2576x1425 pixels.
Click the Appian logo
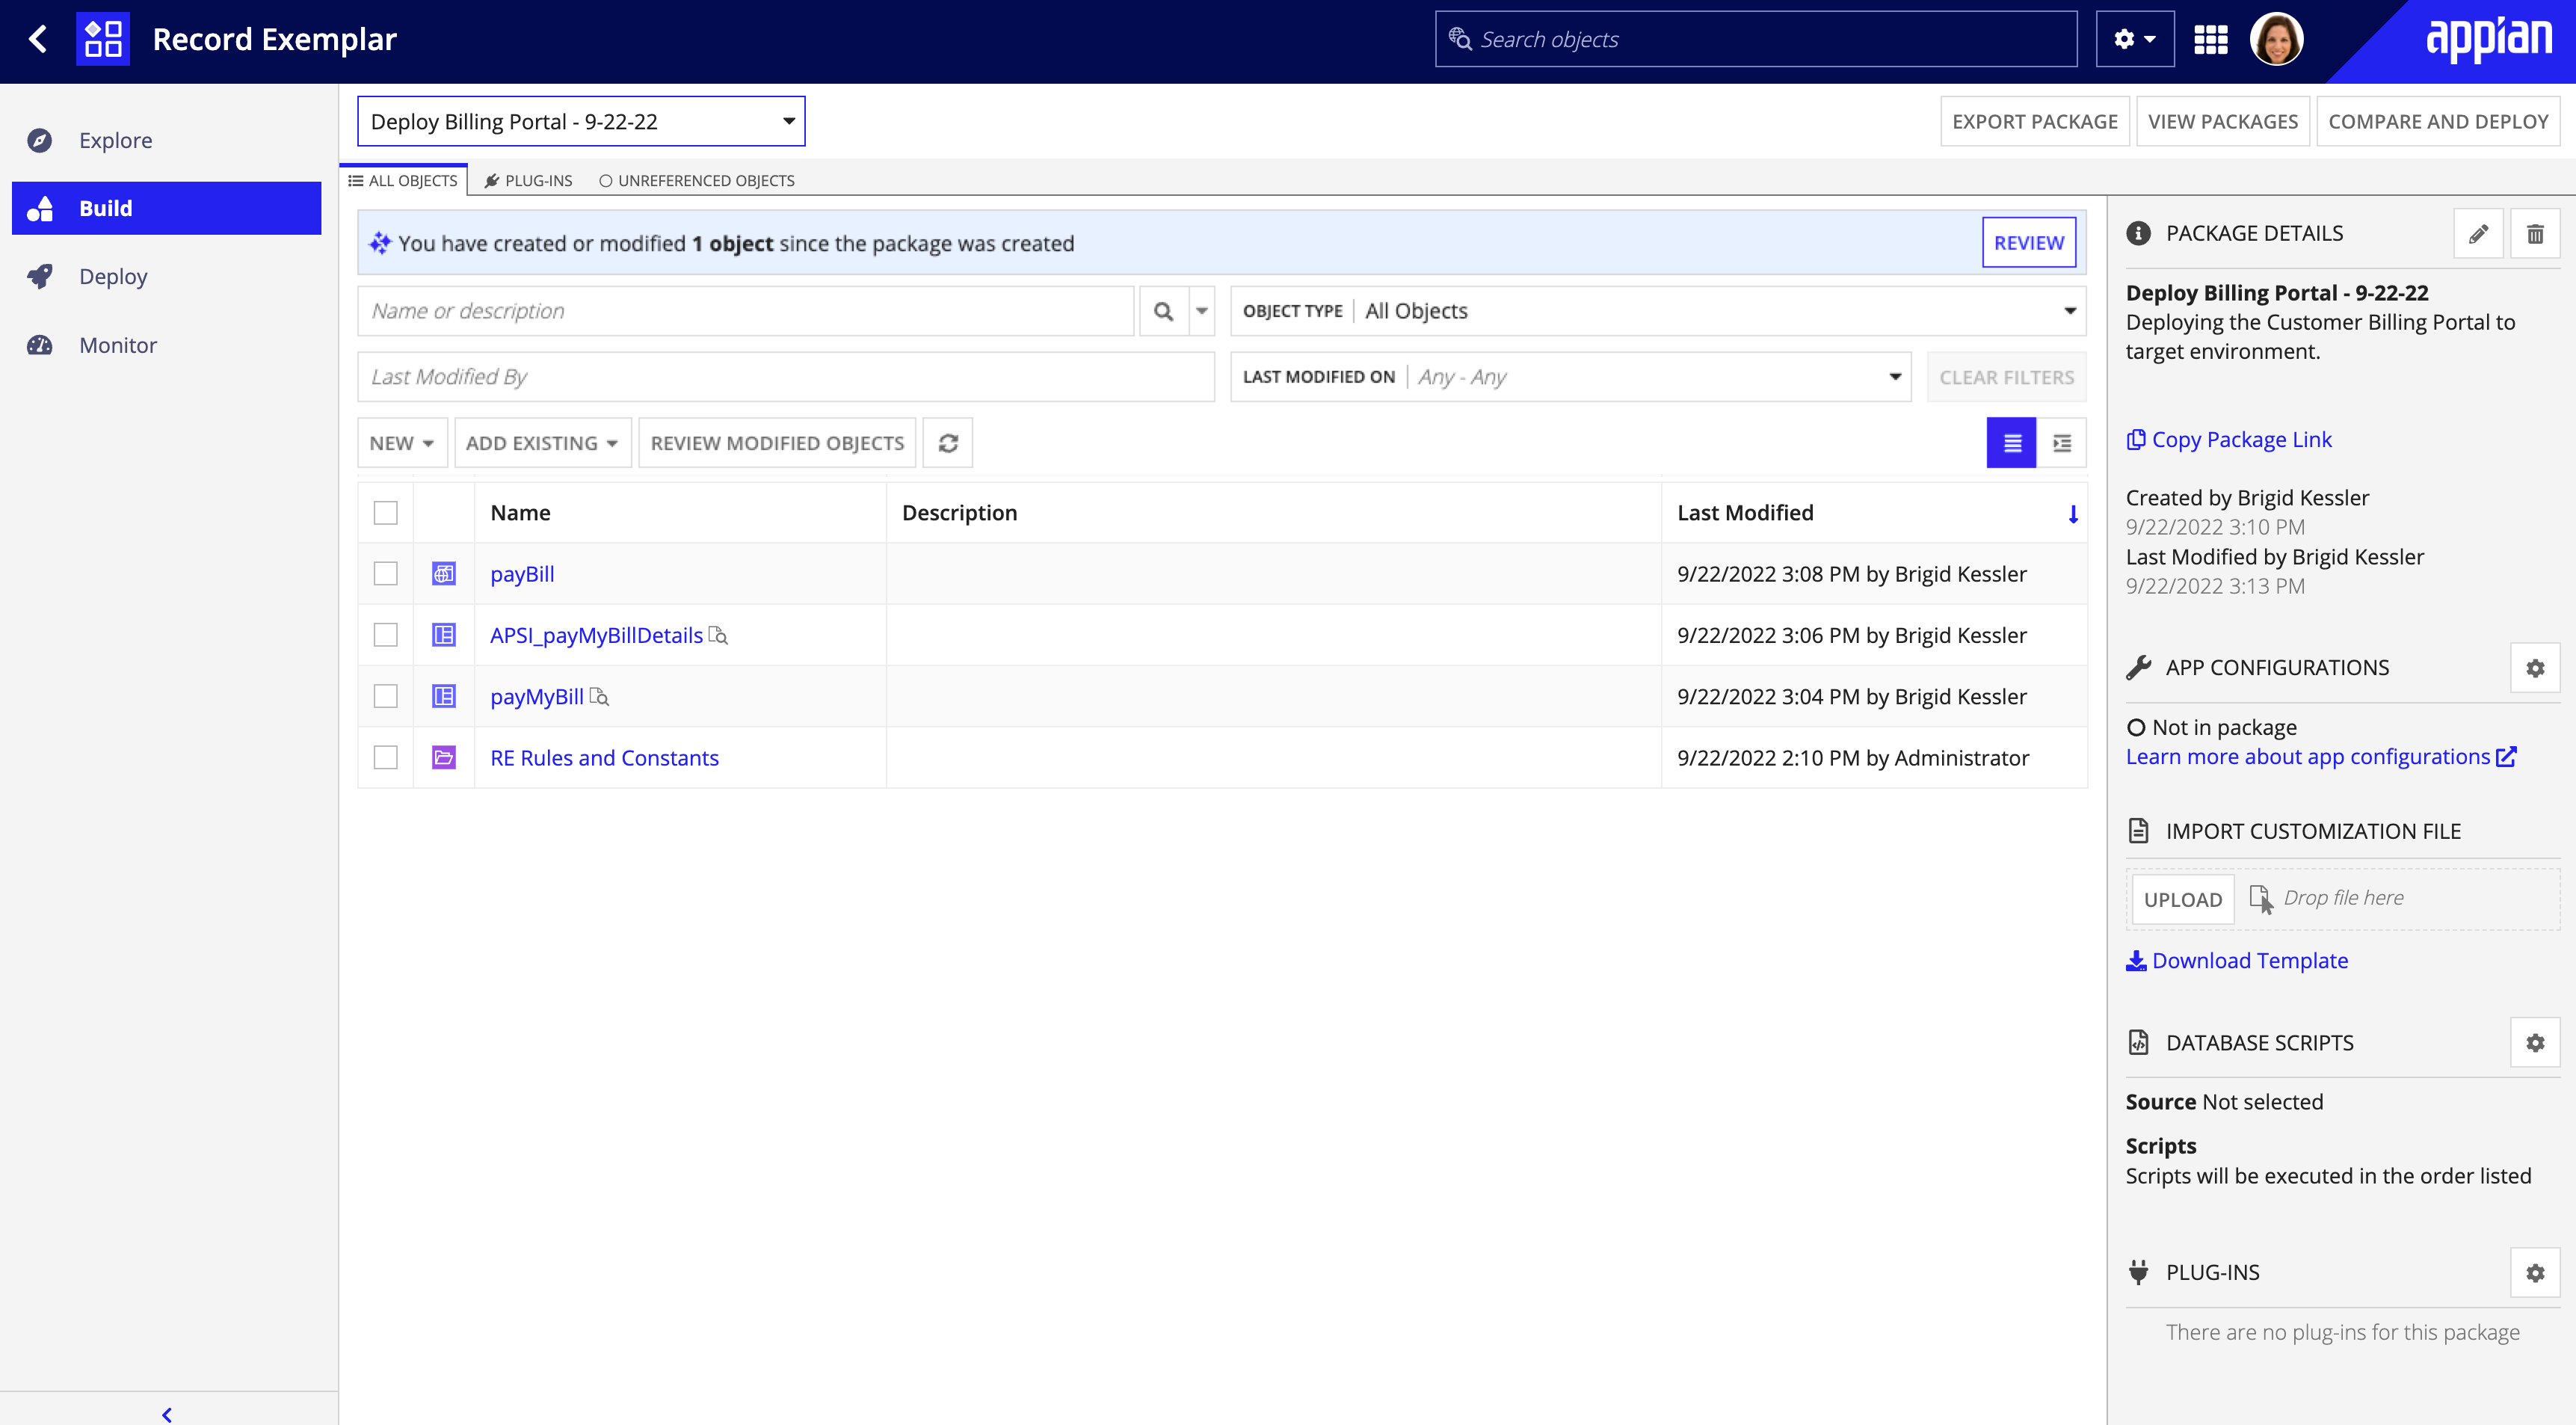click(2488, 40)
